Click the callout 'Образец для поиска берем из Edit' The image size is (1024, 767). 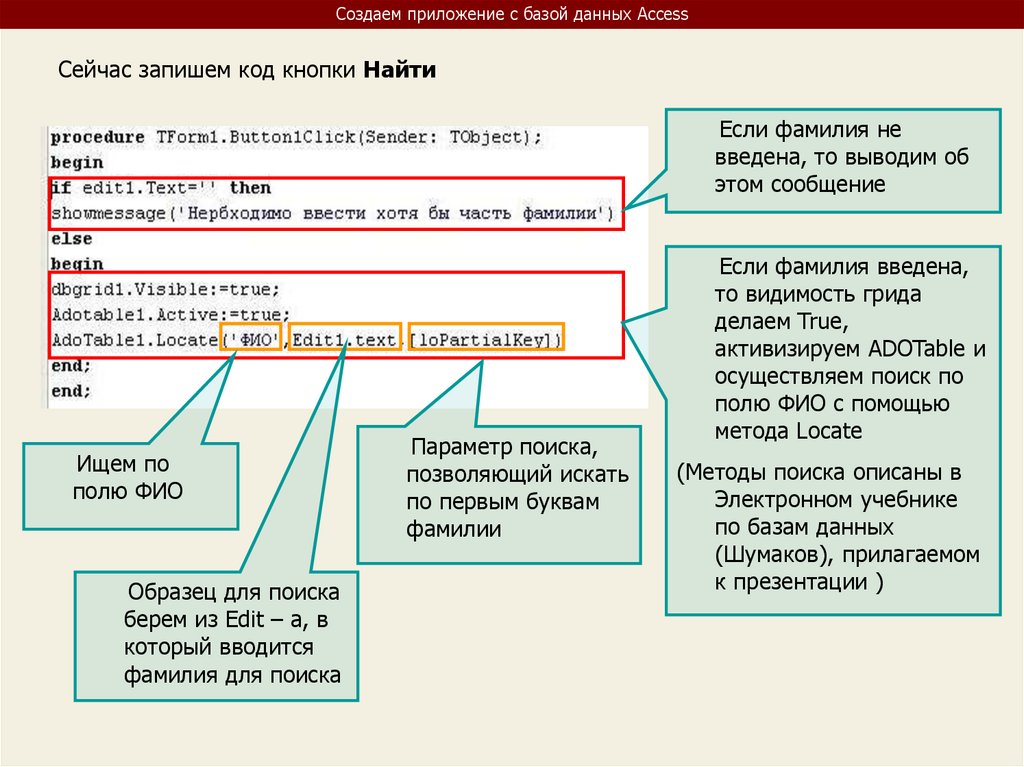coord(216,636)
